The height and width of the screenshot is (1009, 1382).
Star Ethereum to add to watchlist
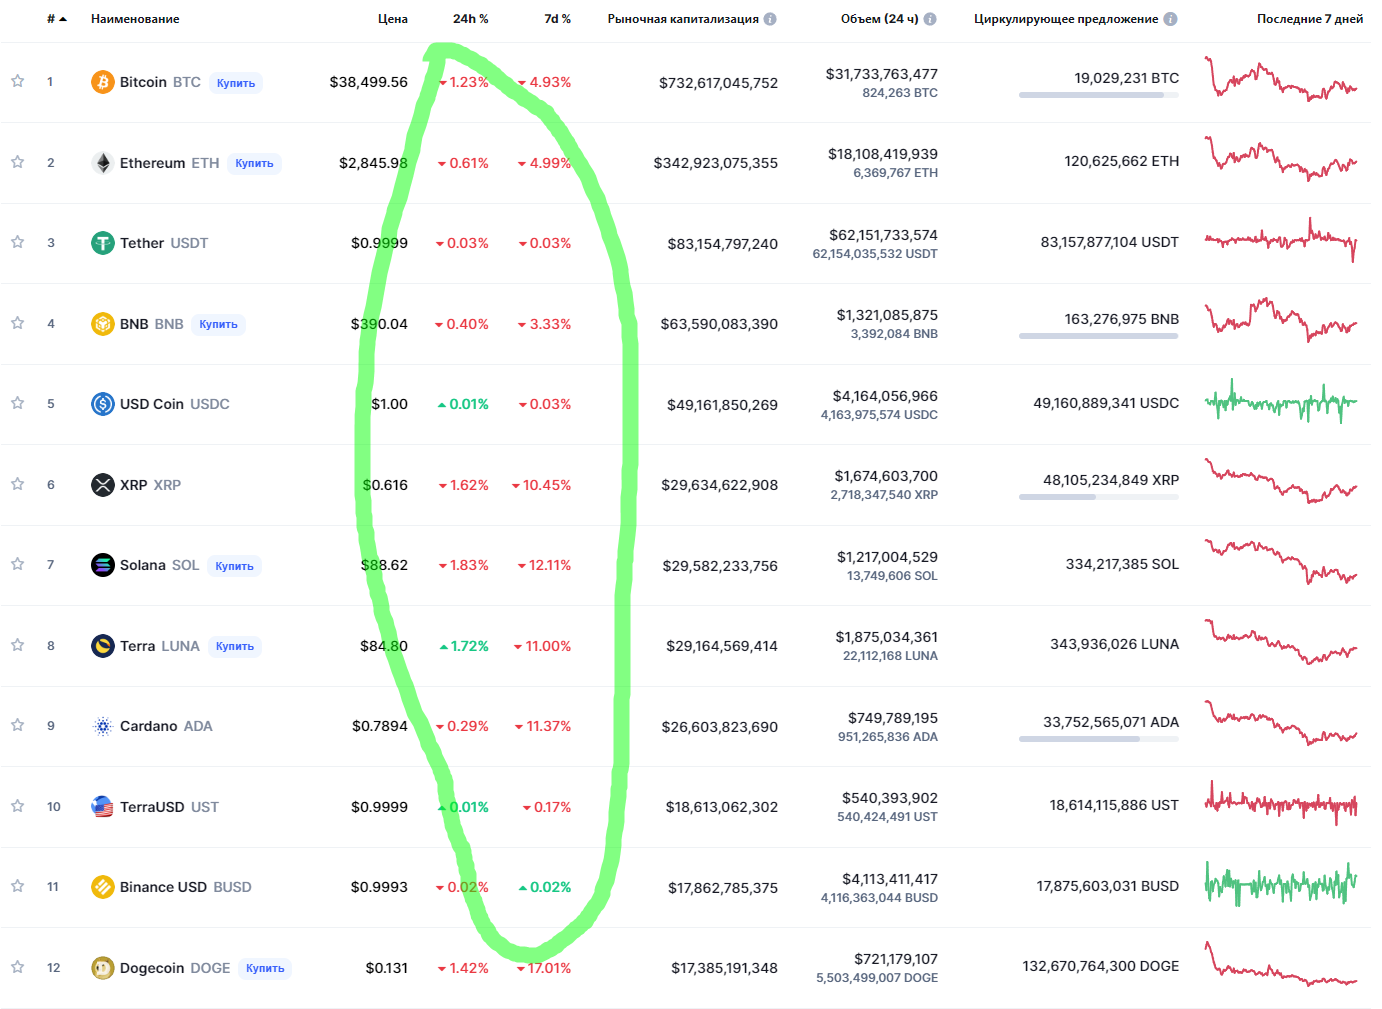(x=17, y=162)
